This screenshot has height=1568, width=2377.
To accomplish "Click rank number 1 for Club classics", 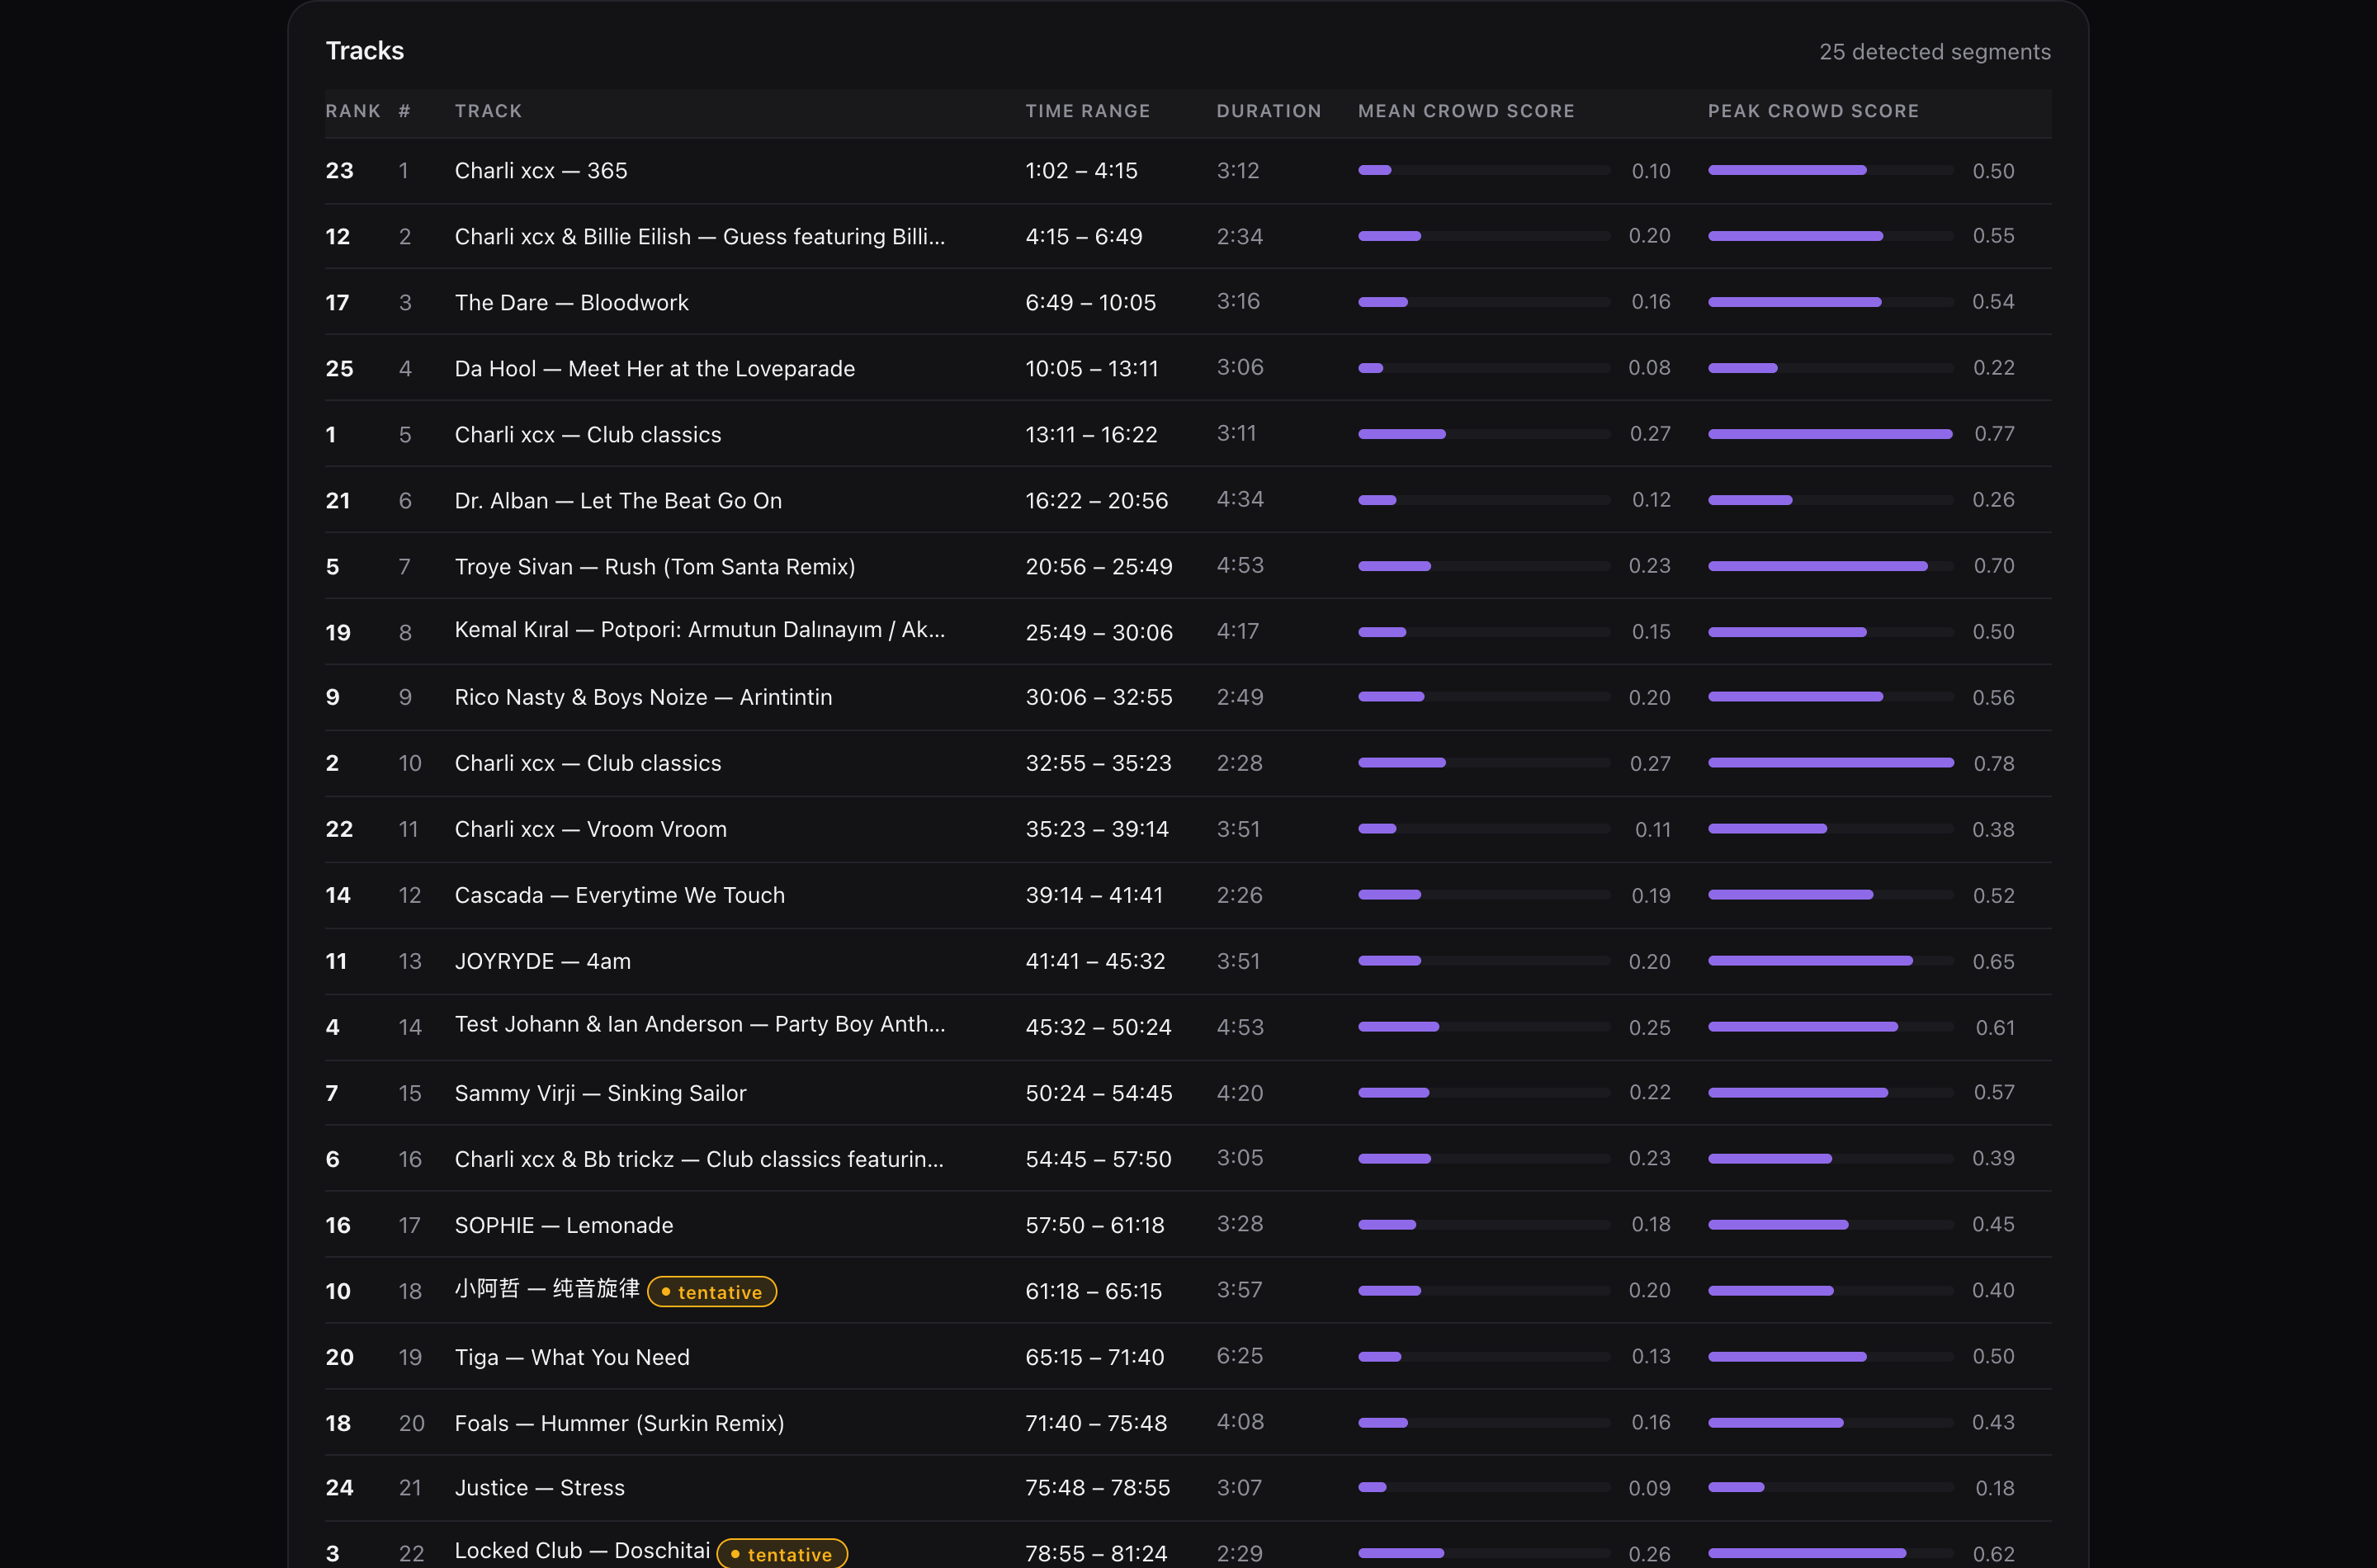I will (331, 435).
